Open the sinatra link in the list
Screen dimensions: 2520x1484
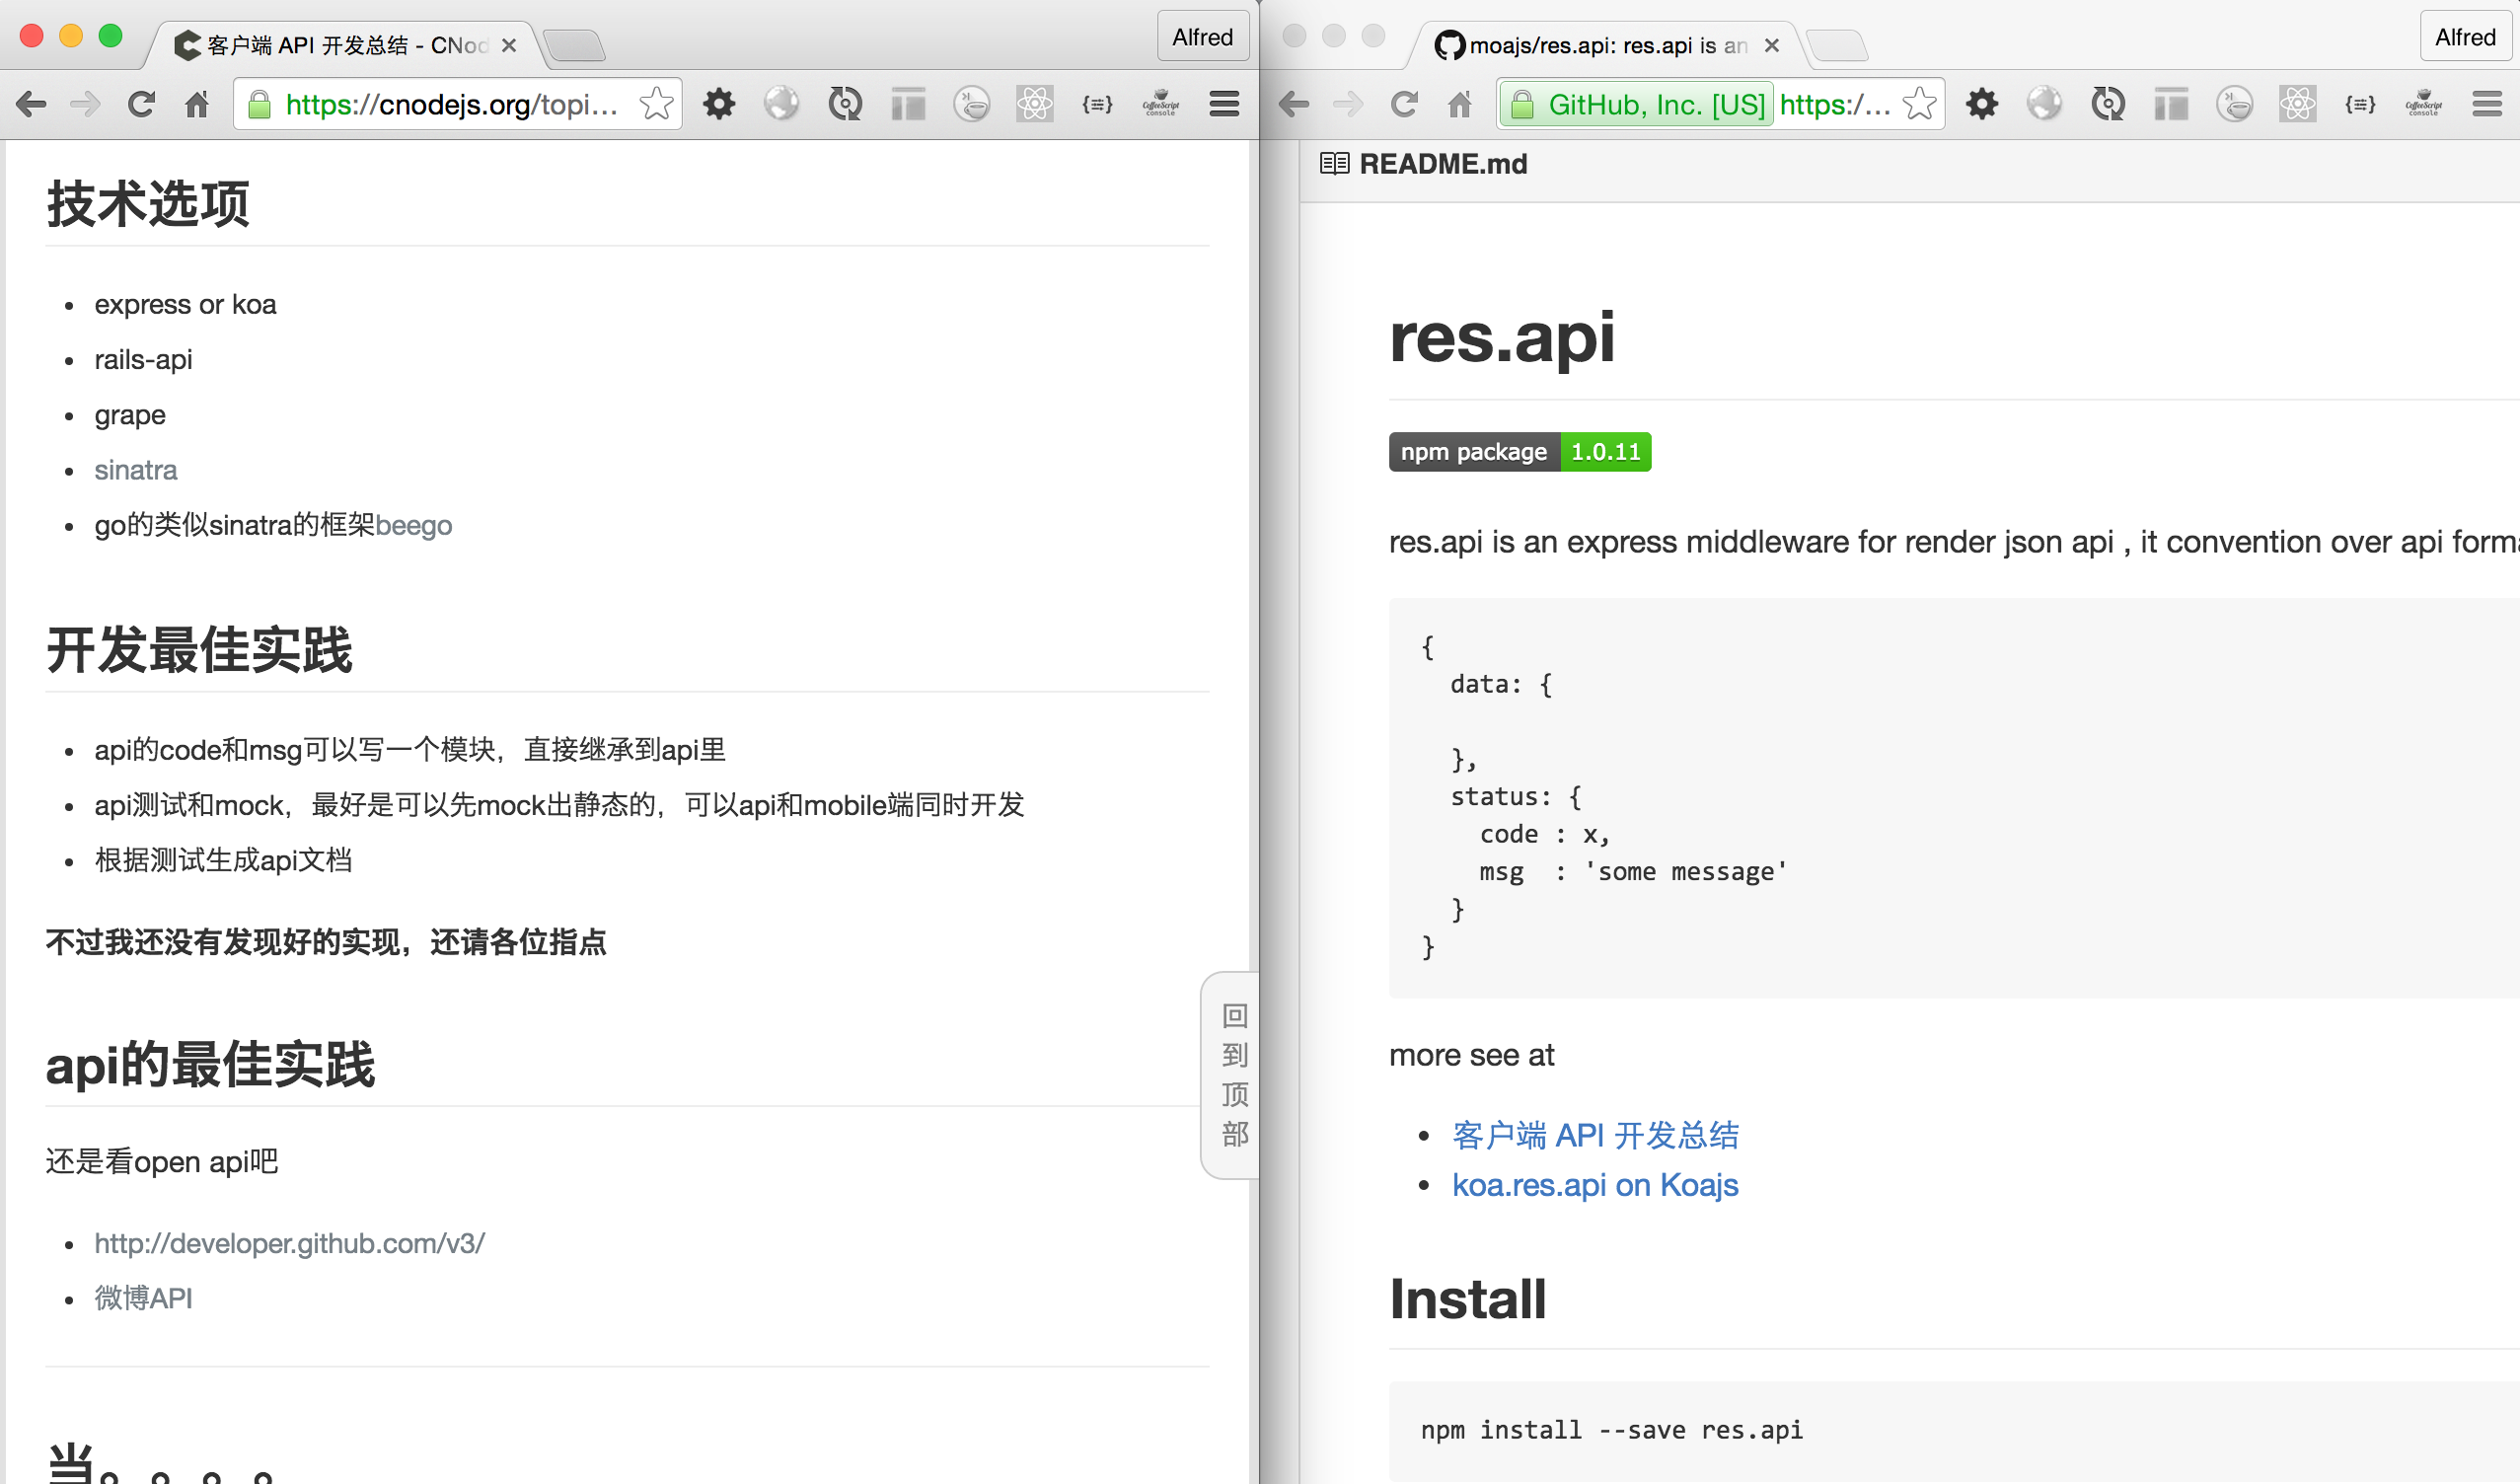click(x=135, y=470)
